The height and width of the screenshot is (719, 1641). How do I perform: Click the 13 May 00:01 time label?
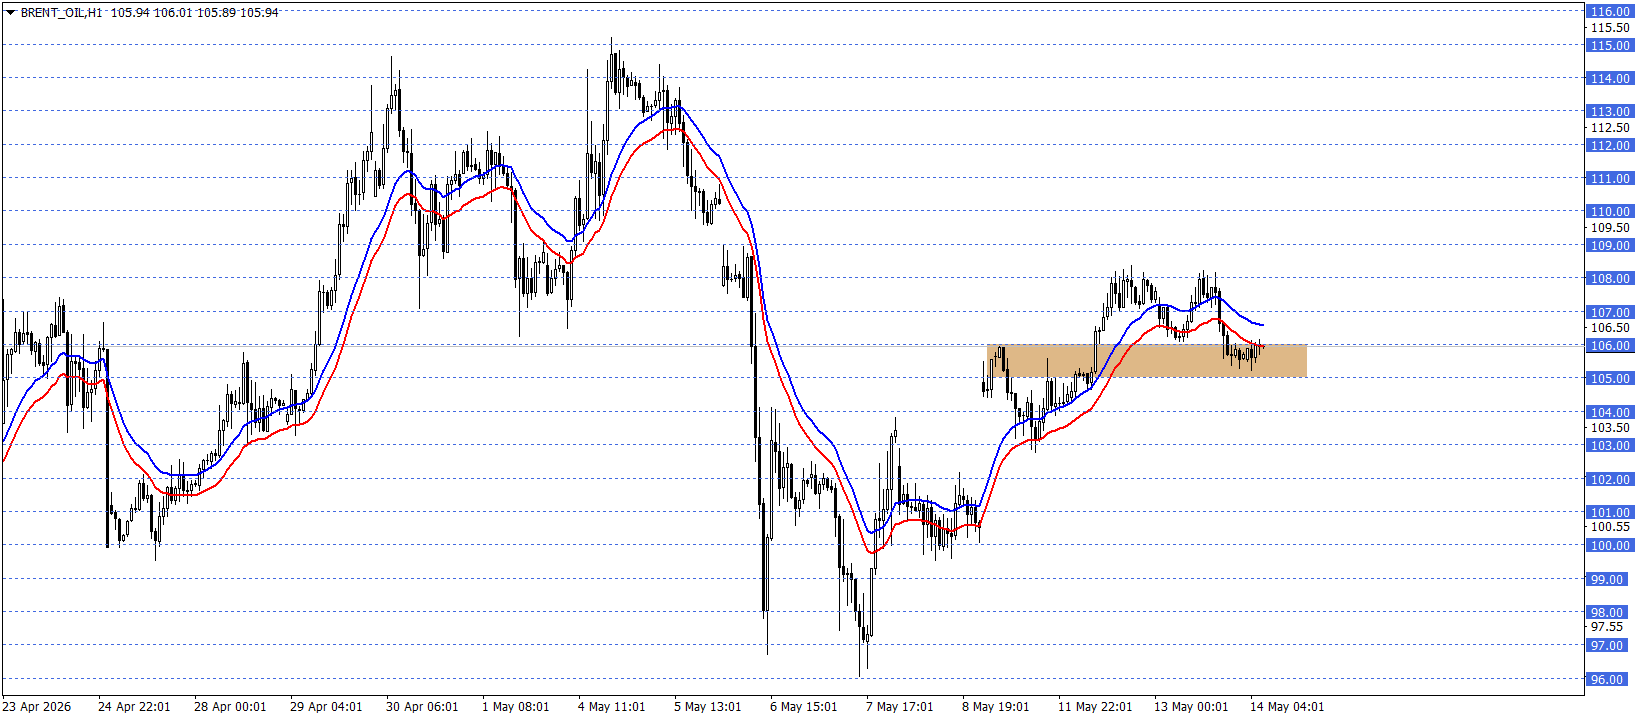[x=1191, y=706]
